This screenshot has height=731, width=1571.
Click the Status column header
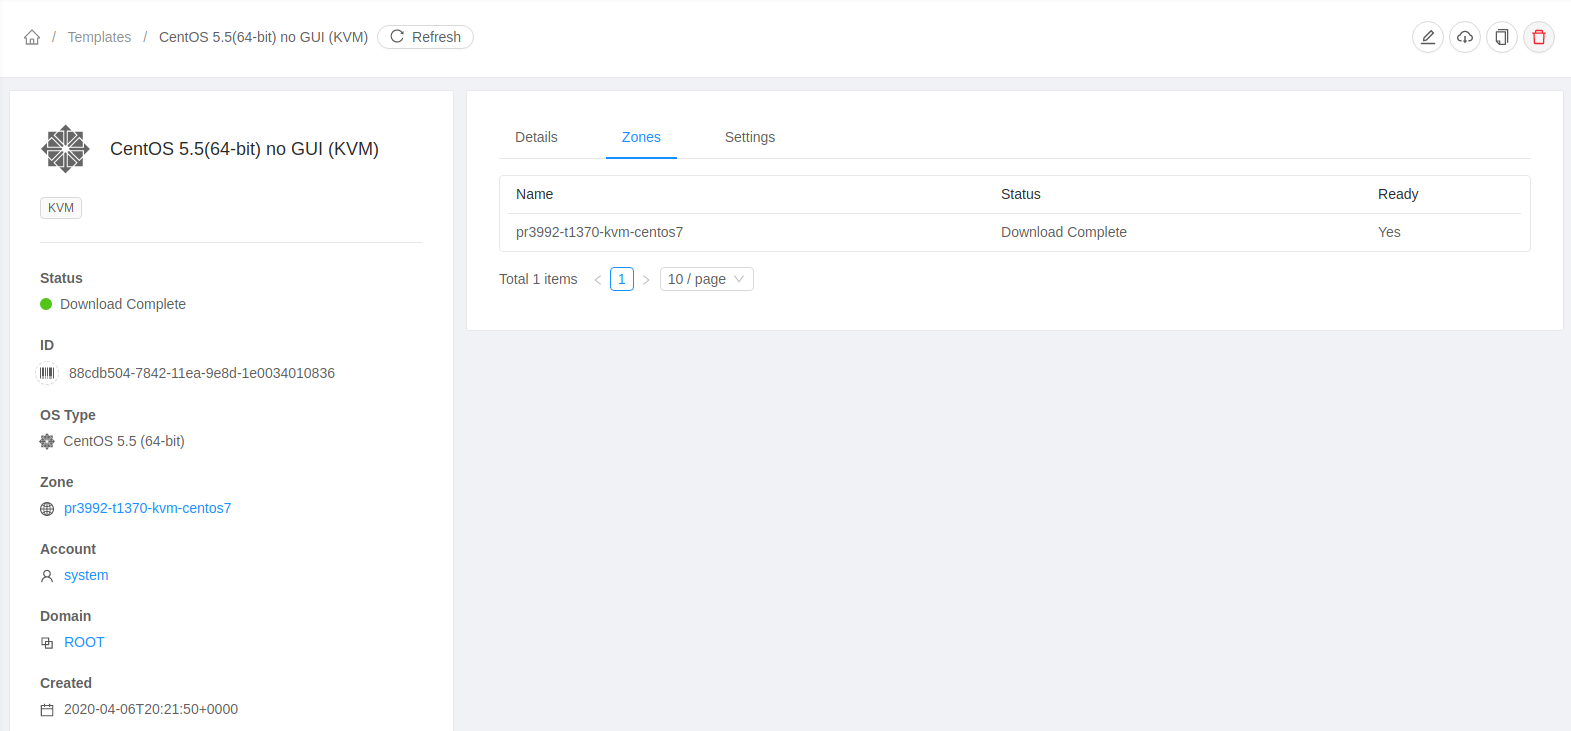point(1021,194)
